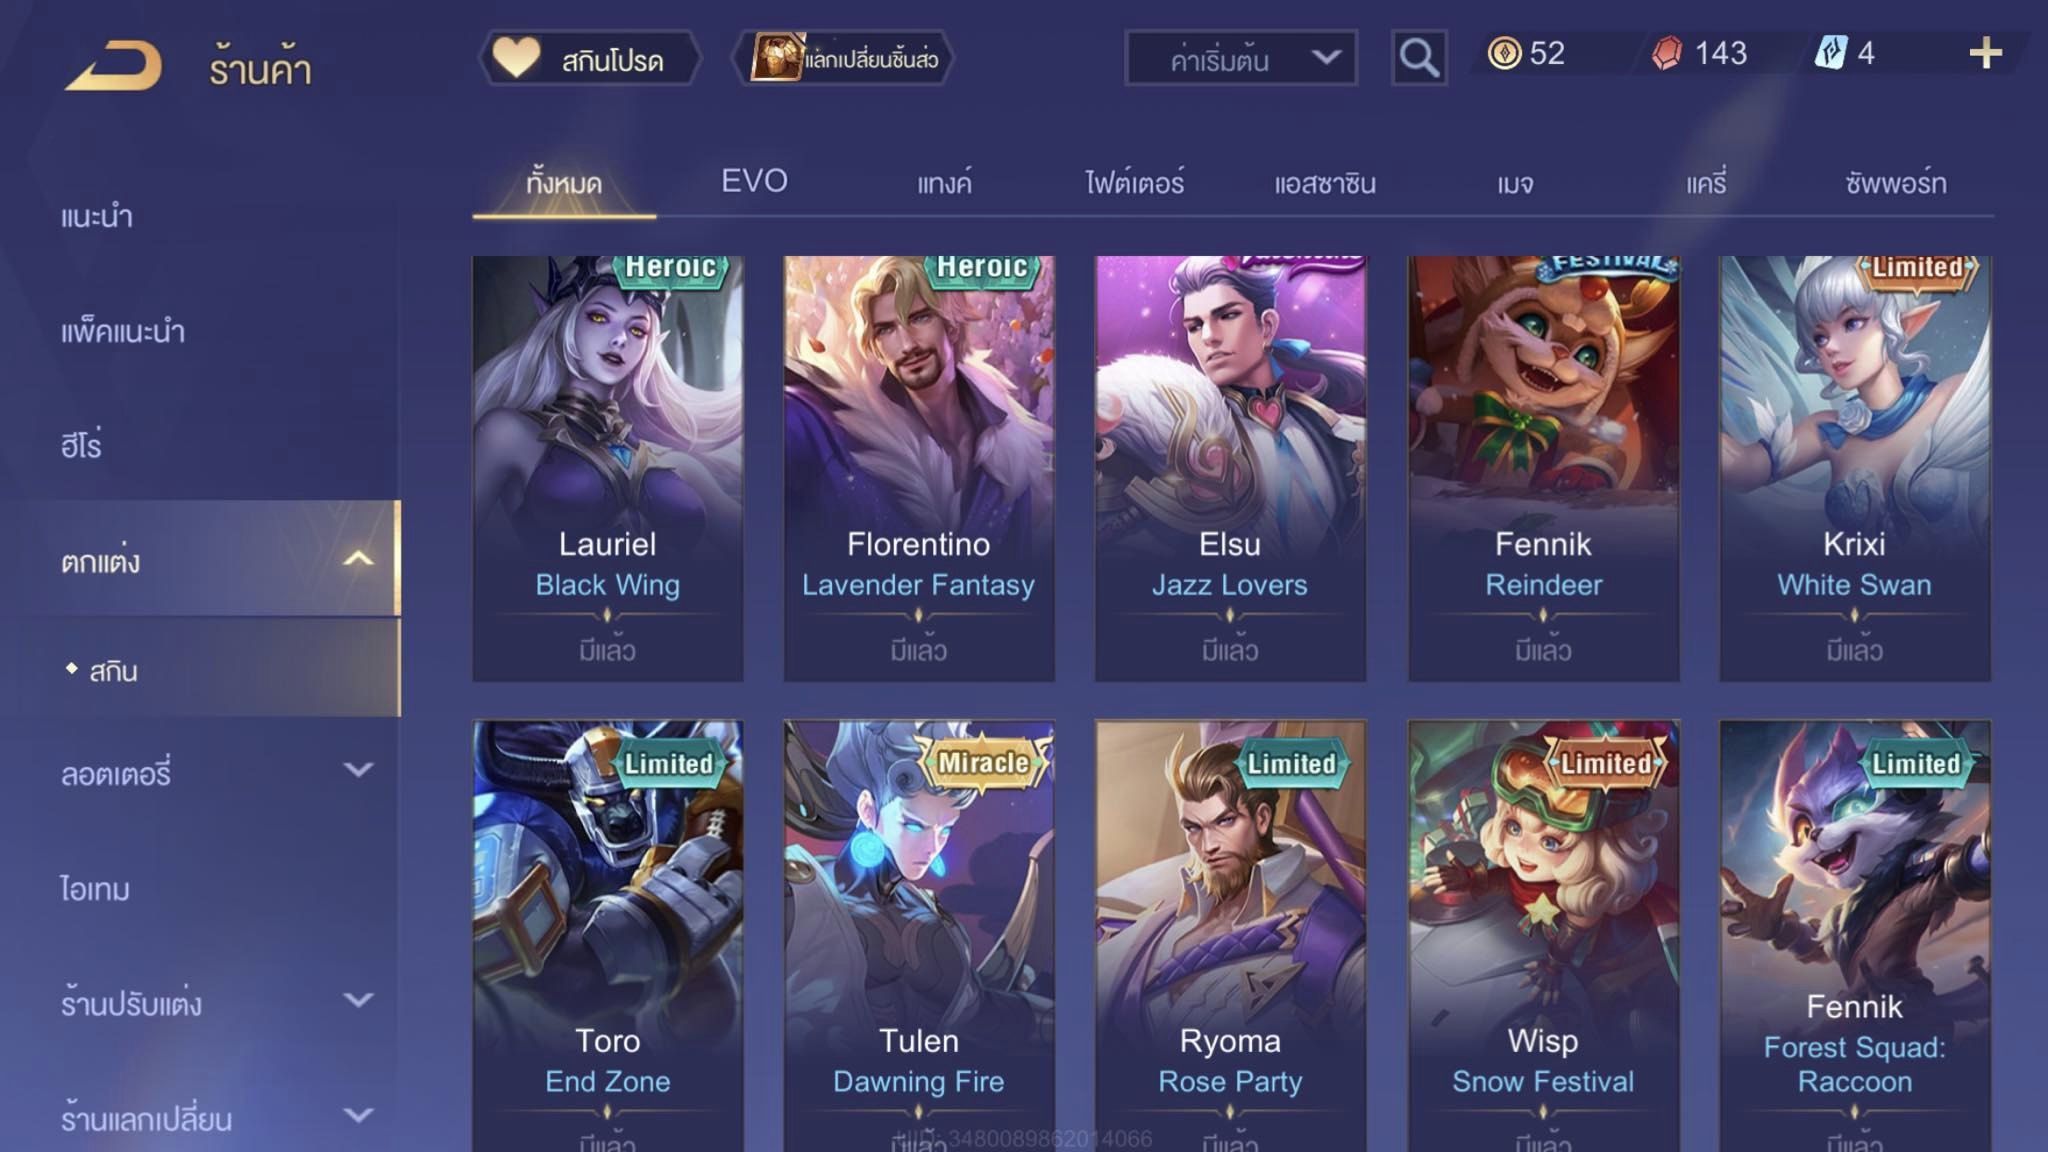2048x1152 pixels.
Task: Select the Lauriel Black Wing skin card
Action: click(608, 469)
